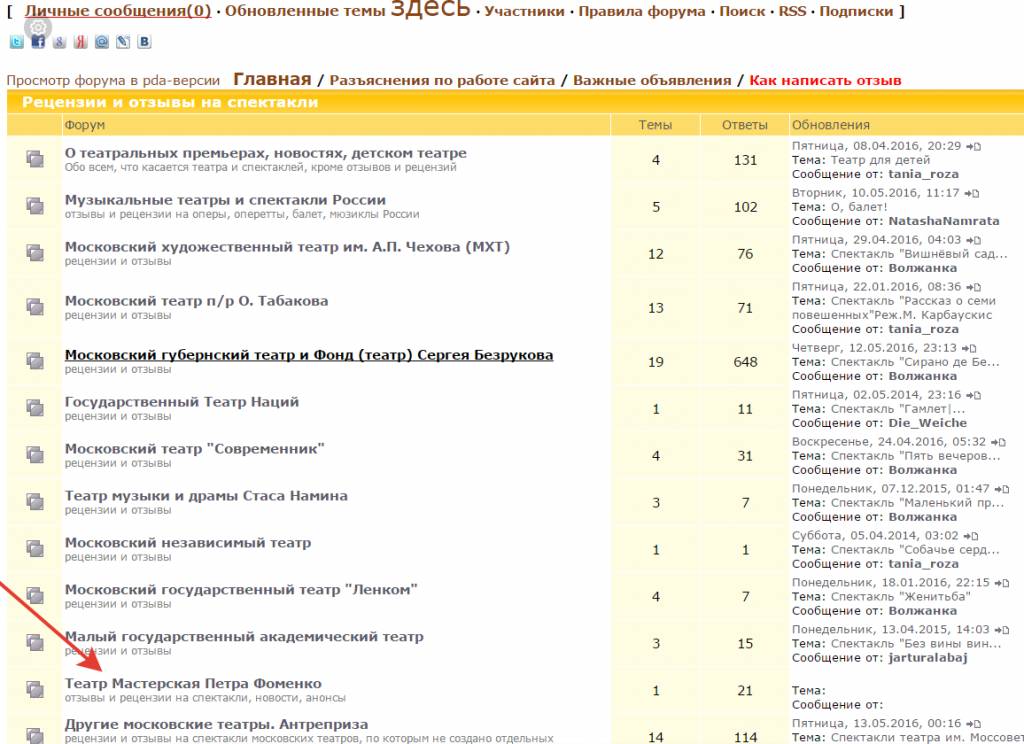Jump to last post dated 02.05.2014 via arrow icon

(x=973, y=395)
